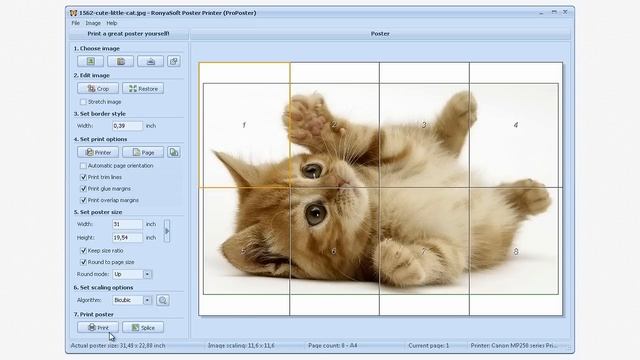Click the poster Width input field

click(x=127, y=224)
